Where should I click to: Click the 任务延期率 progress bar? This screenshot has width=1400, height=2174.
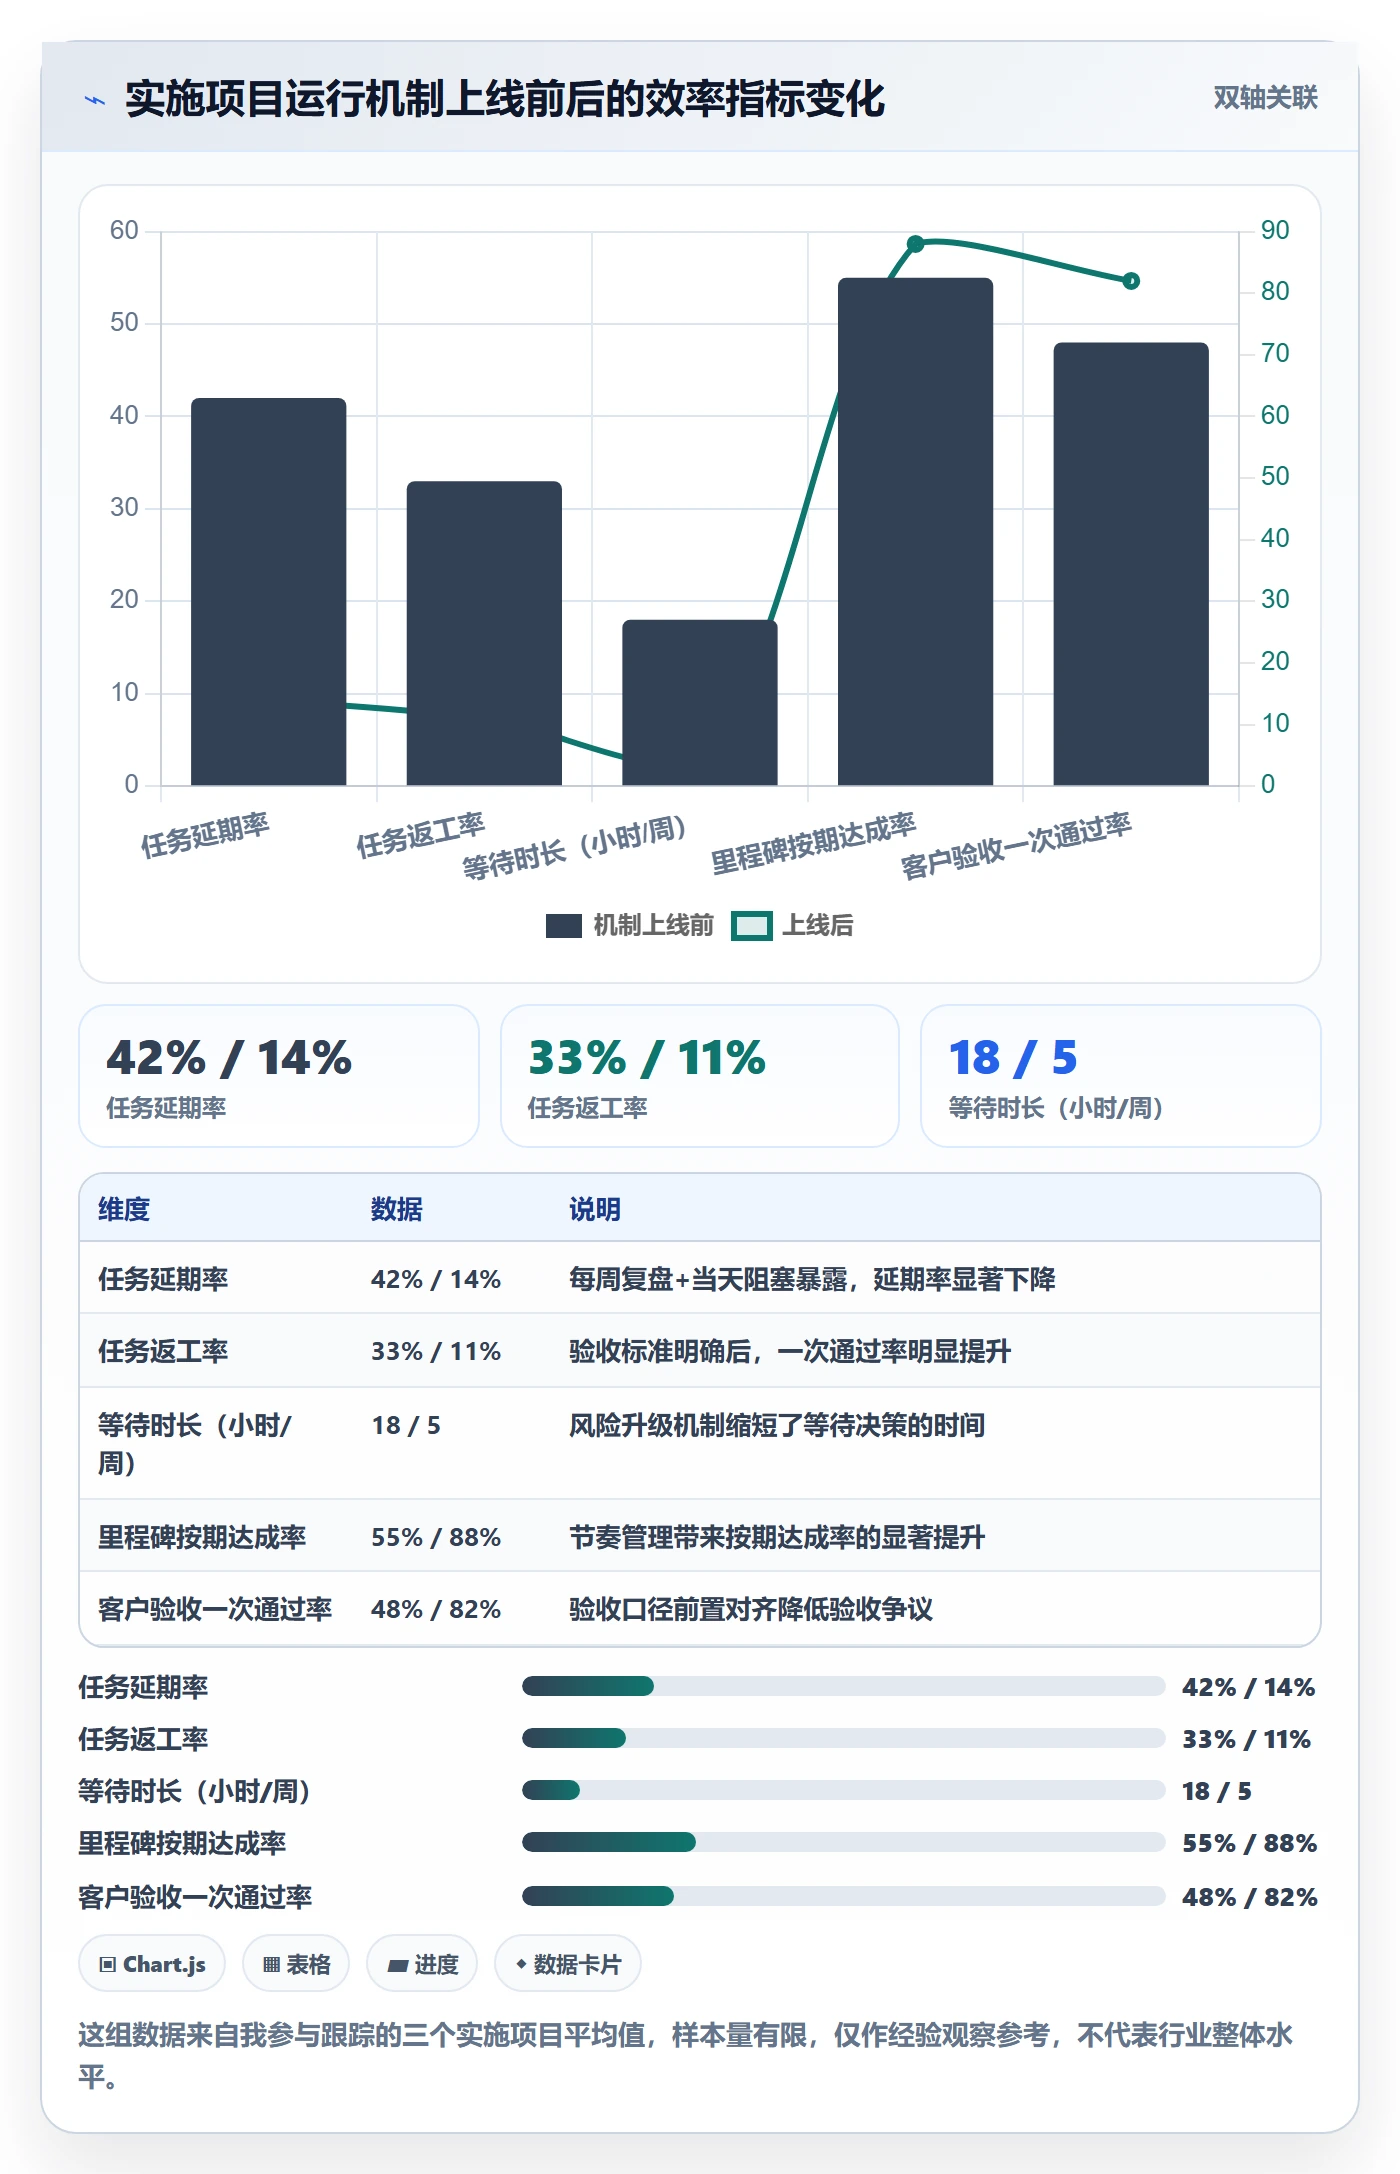pyautogui.click(x=844, y=1686)
